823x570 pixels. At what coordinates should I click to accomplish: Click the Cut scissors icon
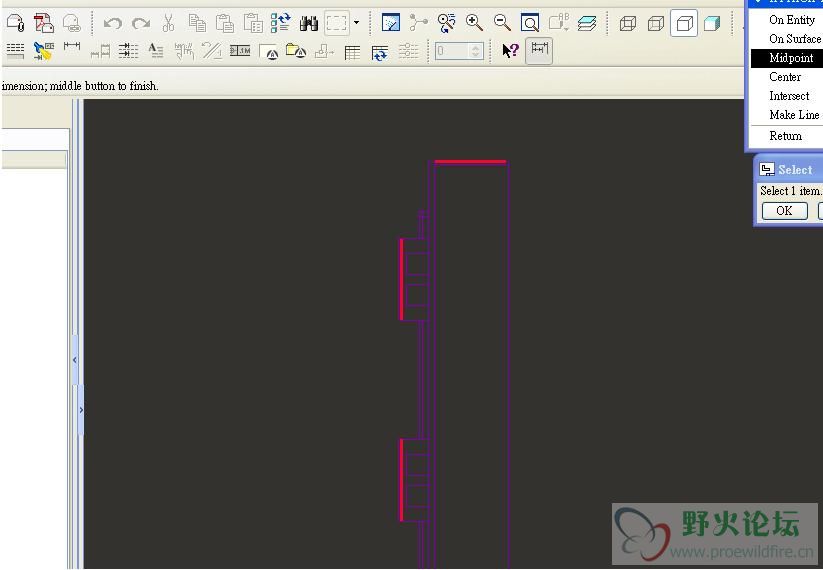168,23
